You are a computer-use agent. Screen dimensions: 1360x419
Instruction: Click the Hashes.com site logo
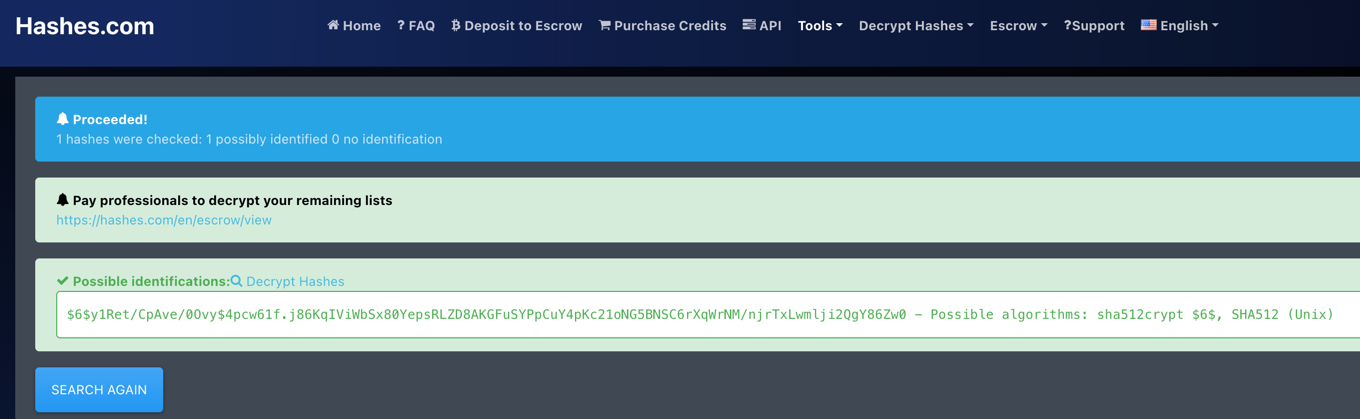85,27
